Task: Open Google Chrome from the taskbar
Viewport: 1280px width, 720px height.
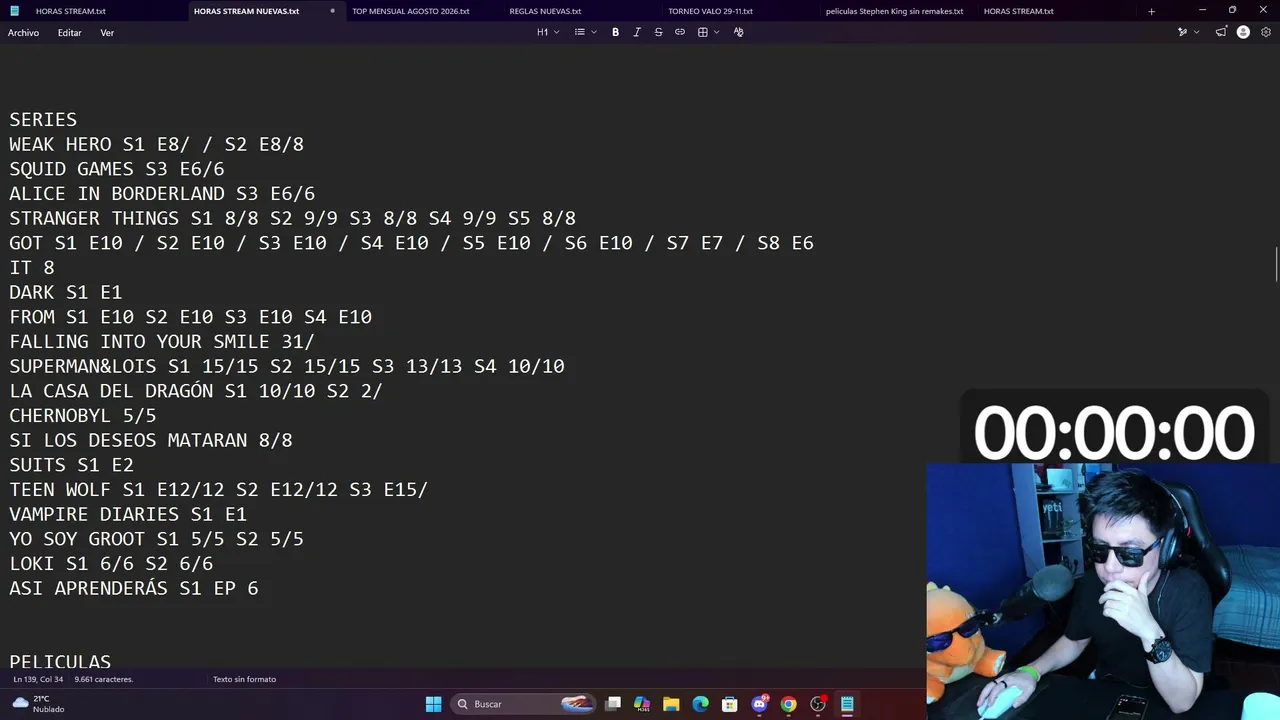Action: pos(788,704)
